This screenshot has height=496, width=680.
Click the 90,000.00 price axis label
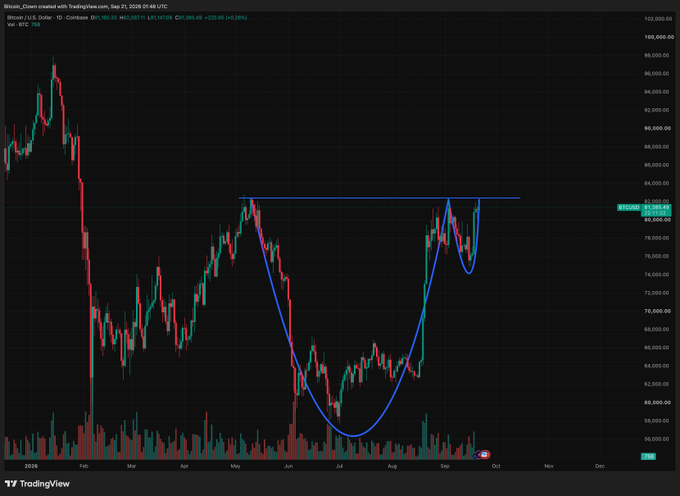click(659, 128)
